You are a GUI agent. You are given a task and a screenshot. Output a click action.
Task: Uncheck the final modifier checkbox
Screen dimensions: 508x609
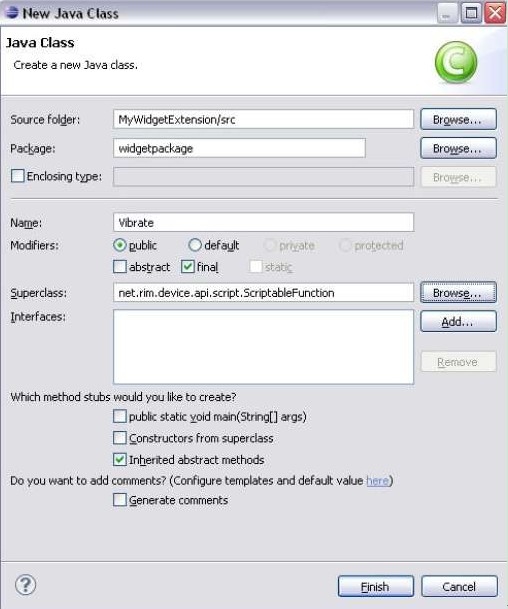[x=188, y=266]
